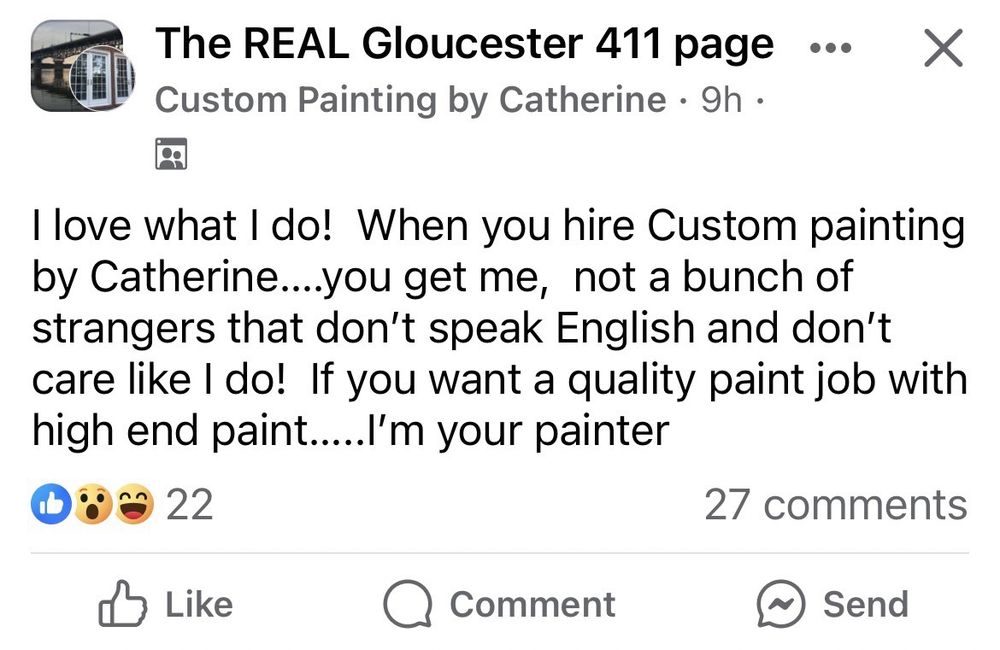This screenshot has height=650, width=1000.
Task: Select the post body text
Action: point(498,326)
